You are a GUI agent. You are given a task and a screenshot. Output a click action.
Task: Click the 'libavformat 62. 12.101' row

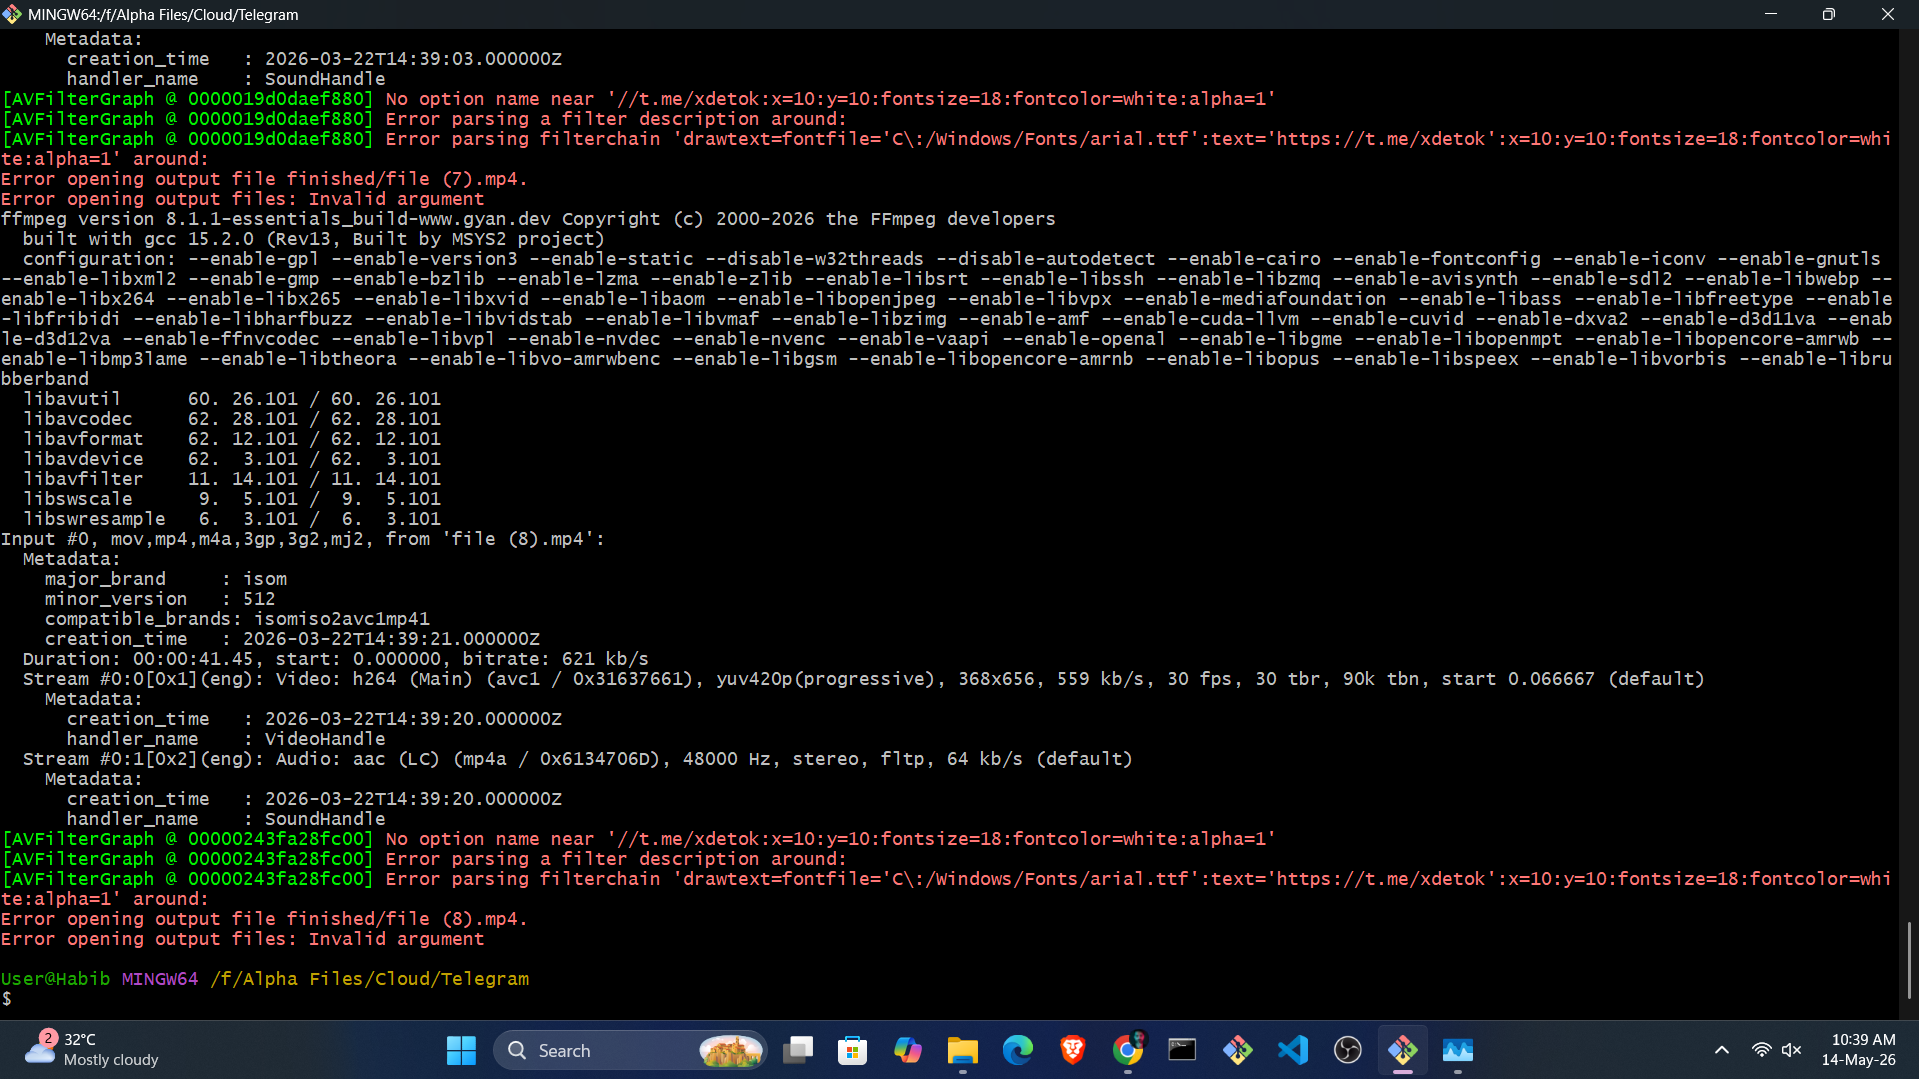(x=232, y=439)
